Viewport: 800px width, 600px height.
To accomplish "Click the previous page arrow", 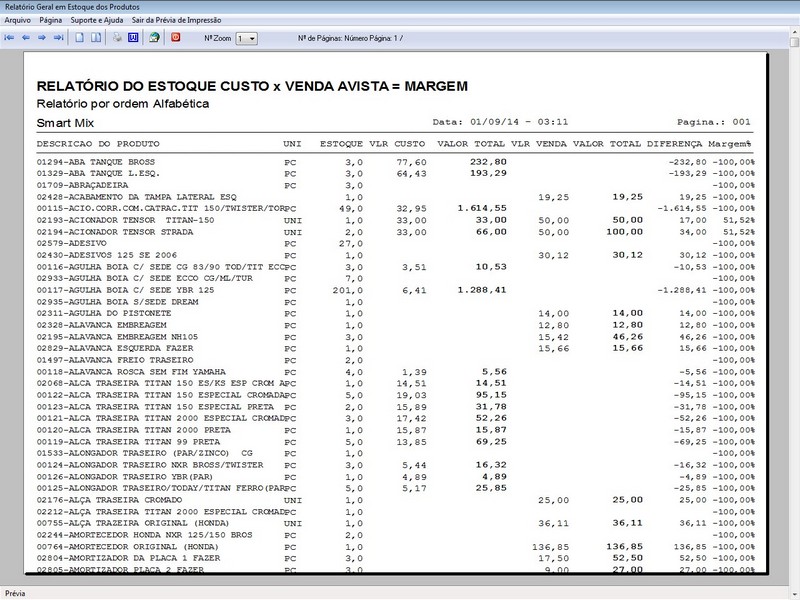I will click(26, 37).
